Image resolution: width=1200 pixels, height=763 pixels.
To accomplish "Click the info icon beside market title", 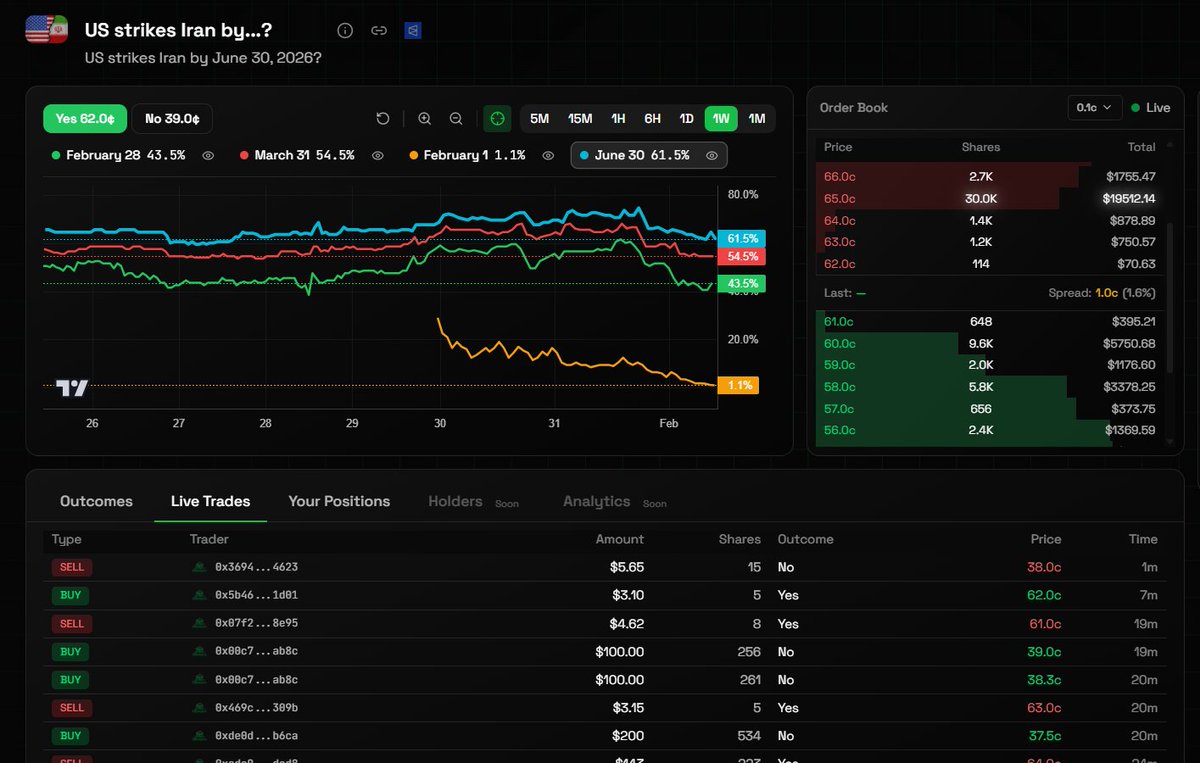I will tap(345, 30).
